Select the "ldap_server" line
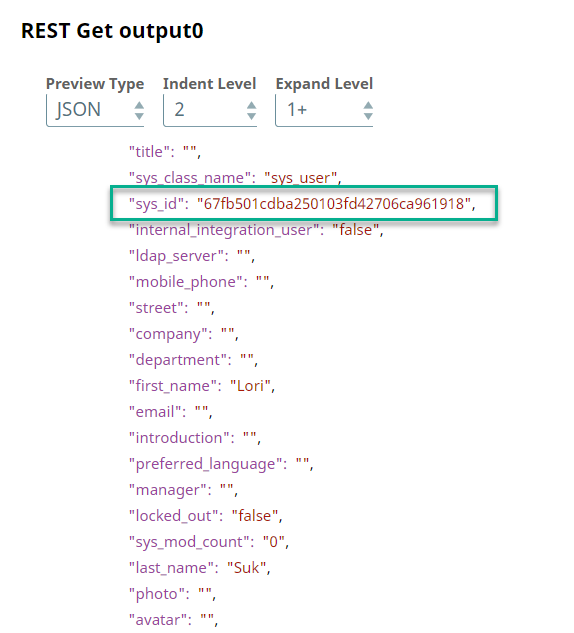 click(x=192, y=256)
